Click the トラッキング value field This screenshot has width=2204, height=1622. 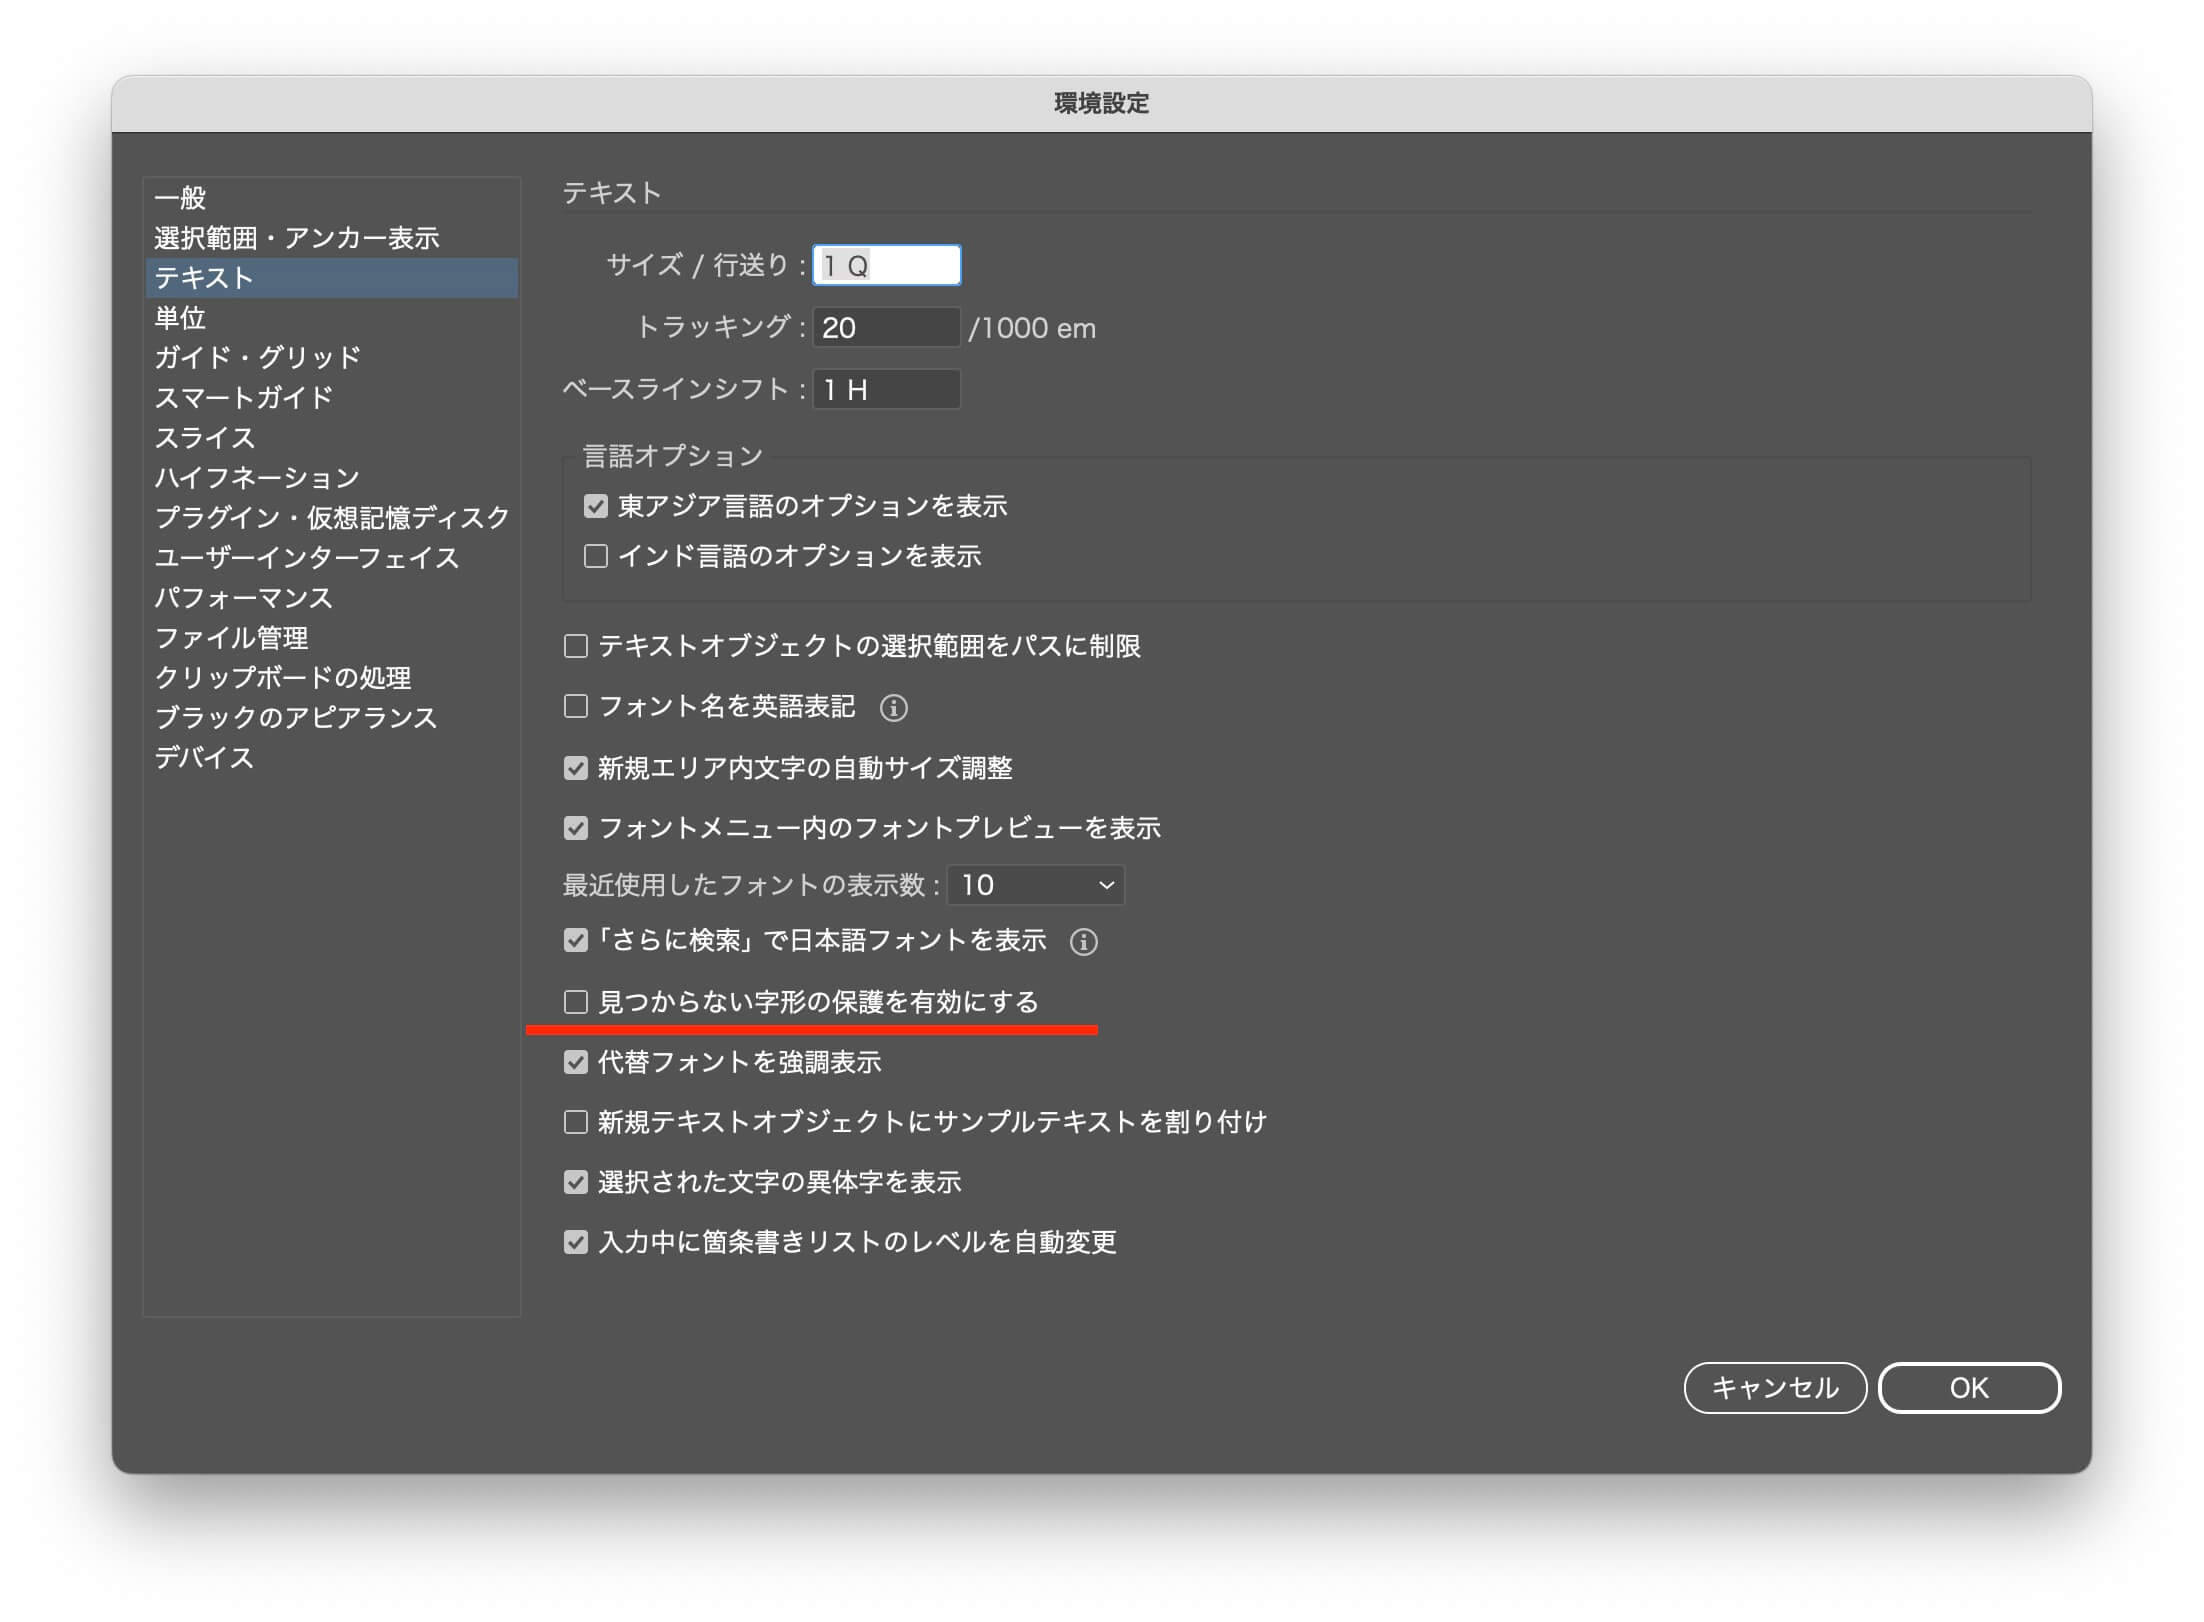pos(887,327)
